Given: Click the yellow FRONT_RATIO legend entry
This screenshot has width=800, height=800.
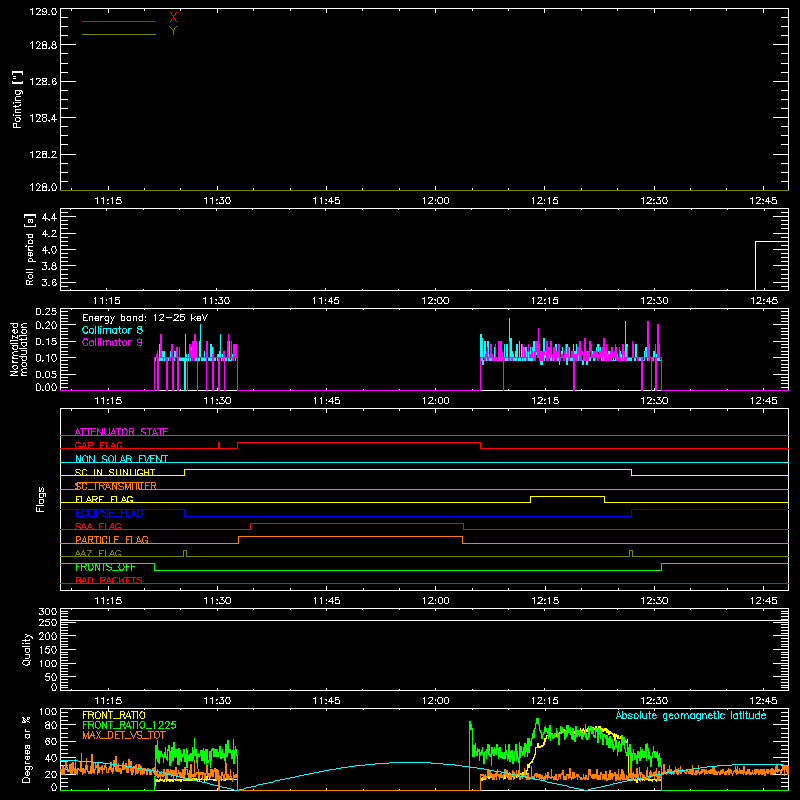Looking at the screenshot, I should coord(114,715).
